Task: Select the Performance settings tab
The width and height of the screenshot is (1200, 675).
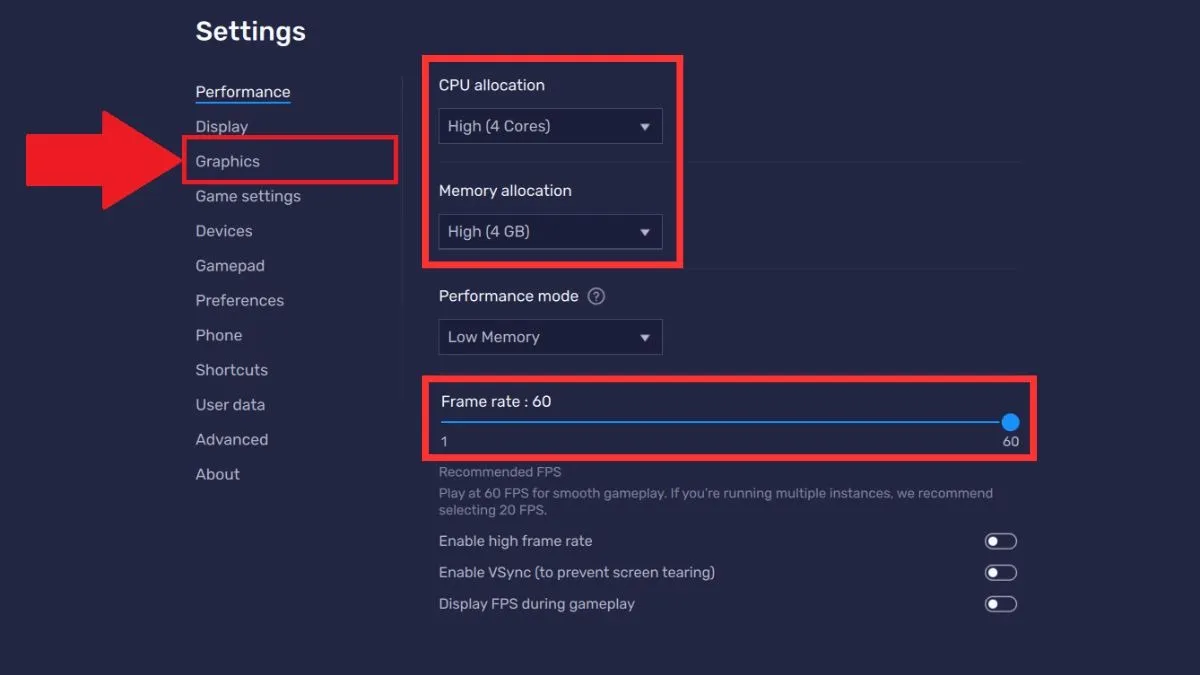Action: 242,92
